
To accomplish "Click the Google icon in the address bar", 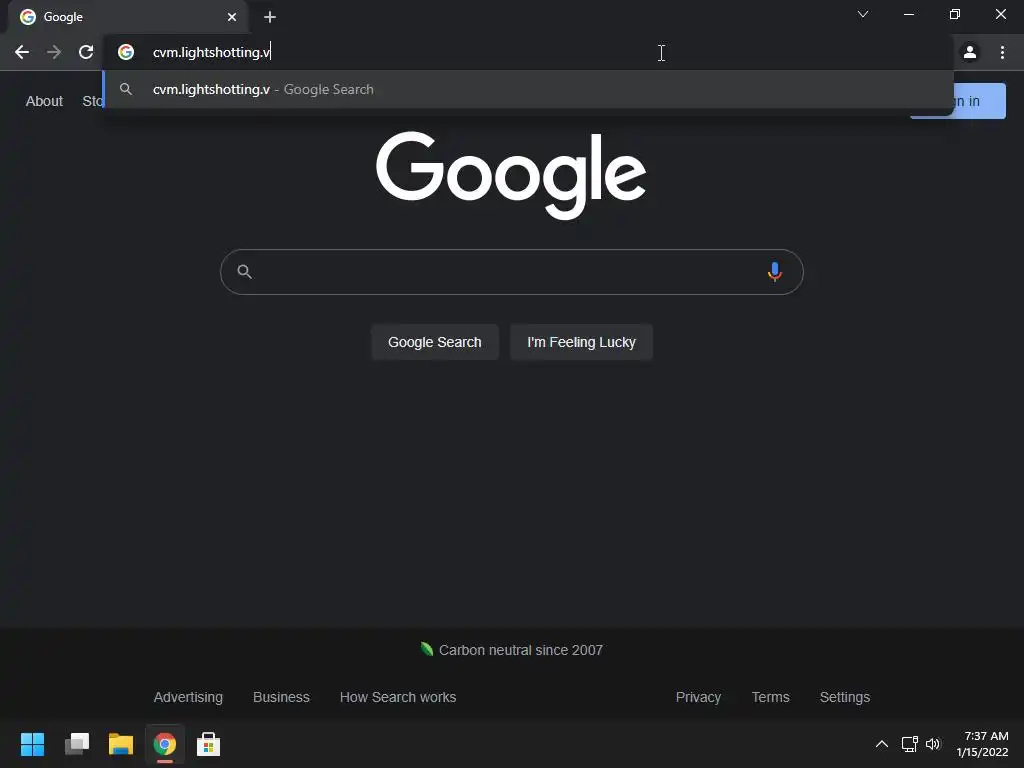I will 126,52.
